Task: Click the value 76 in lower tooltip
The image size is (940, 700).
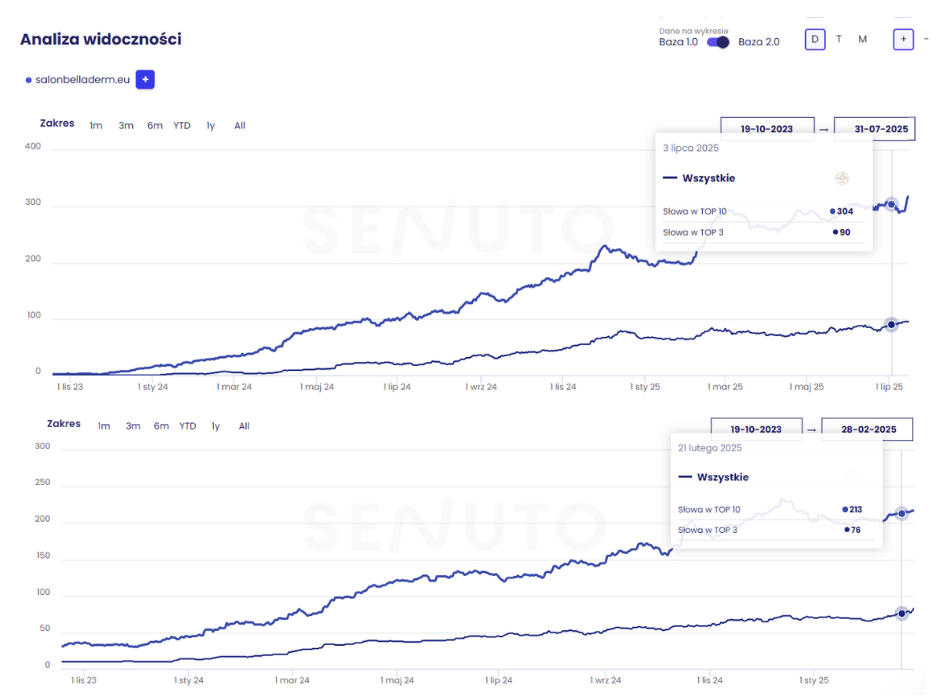Action: 855,530
